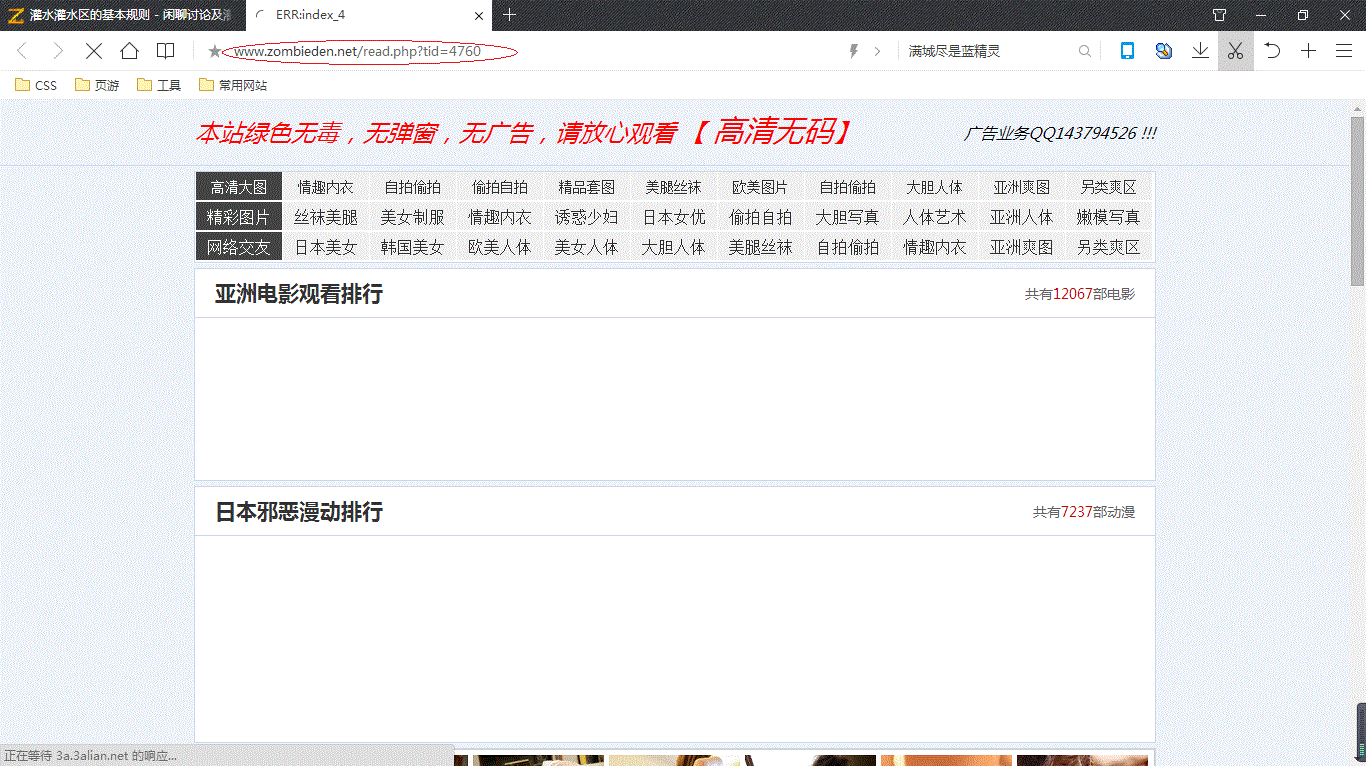Click the status bar text 正在等待 3a.3alian.net

[91, 756]
